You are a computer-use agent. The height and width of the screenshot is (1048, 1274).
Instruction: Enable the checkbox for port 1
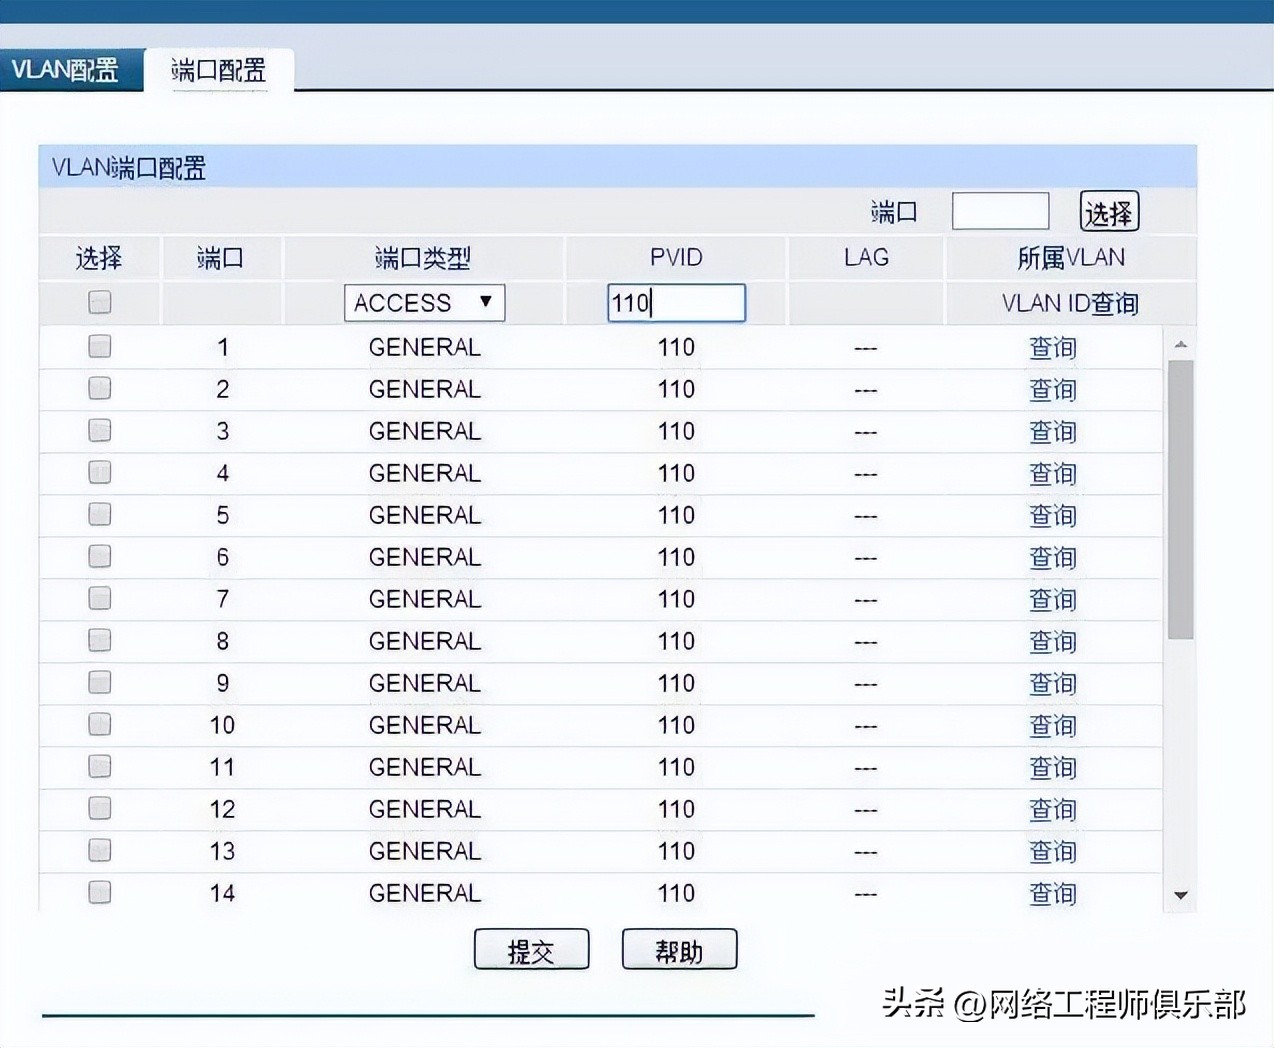coord(99,346)
